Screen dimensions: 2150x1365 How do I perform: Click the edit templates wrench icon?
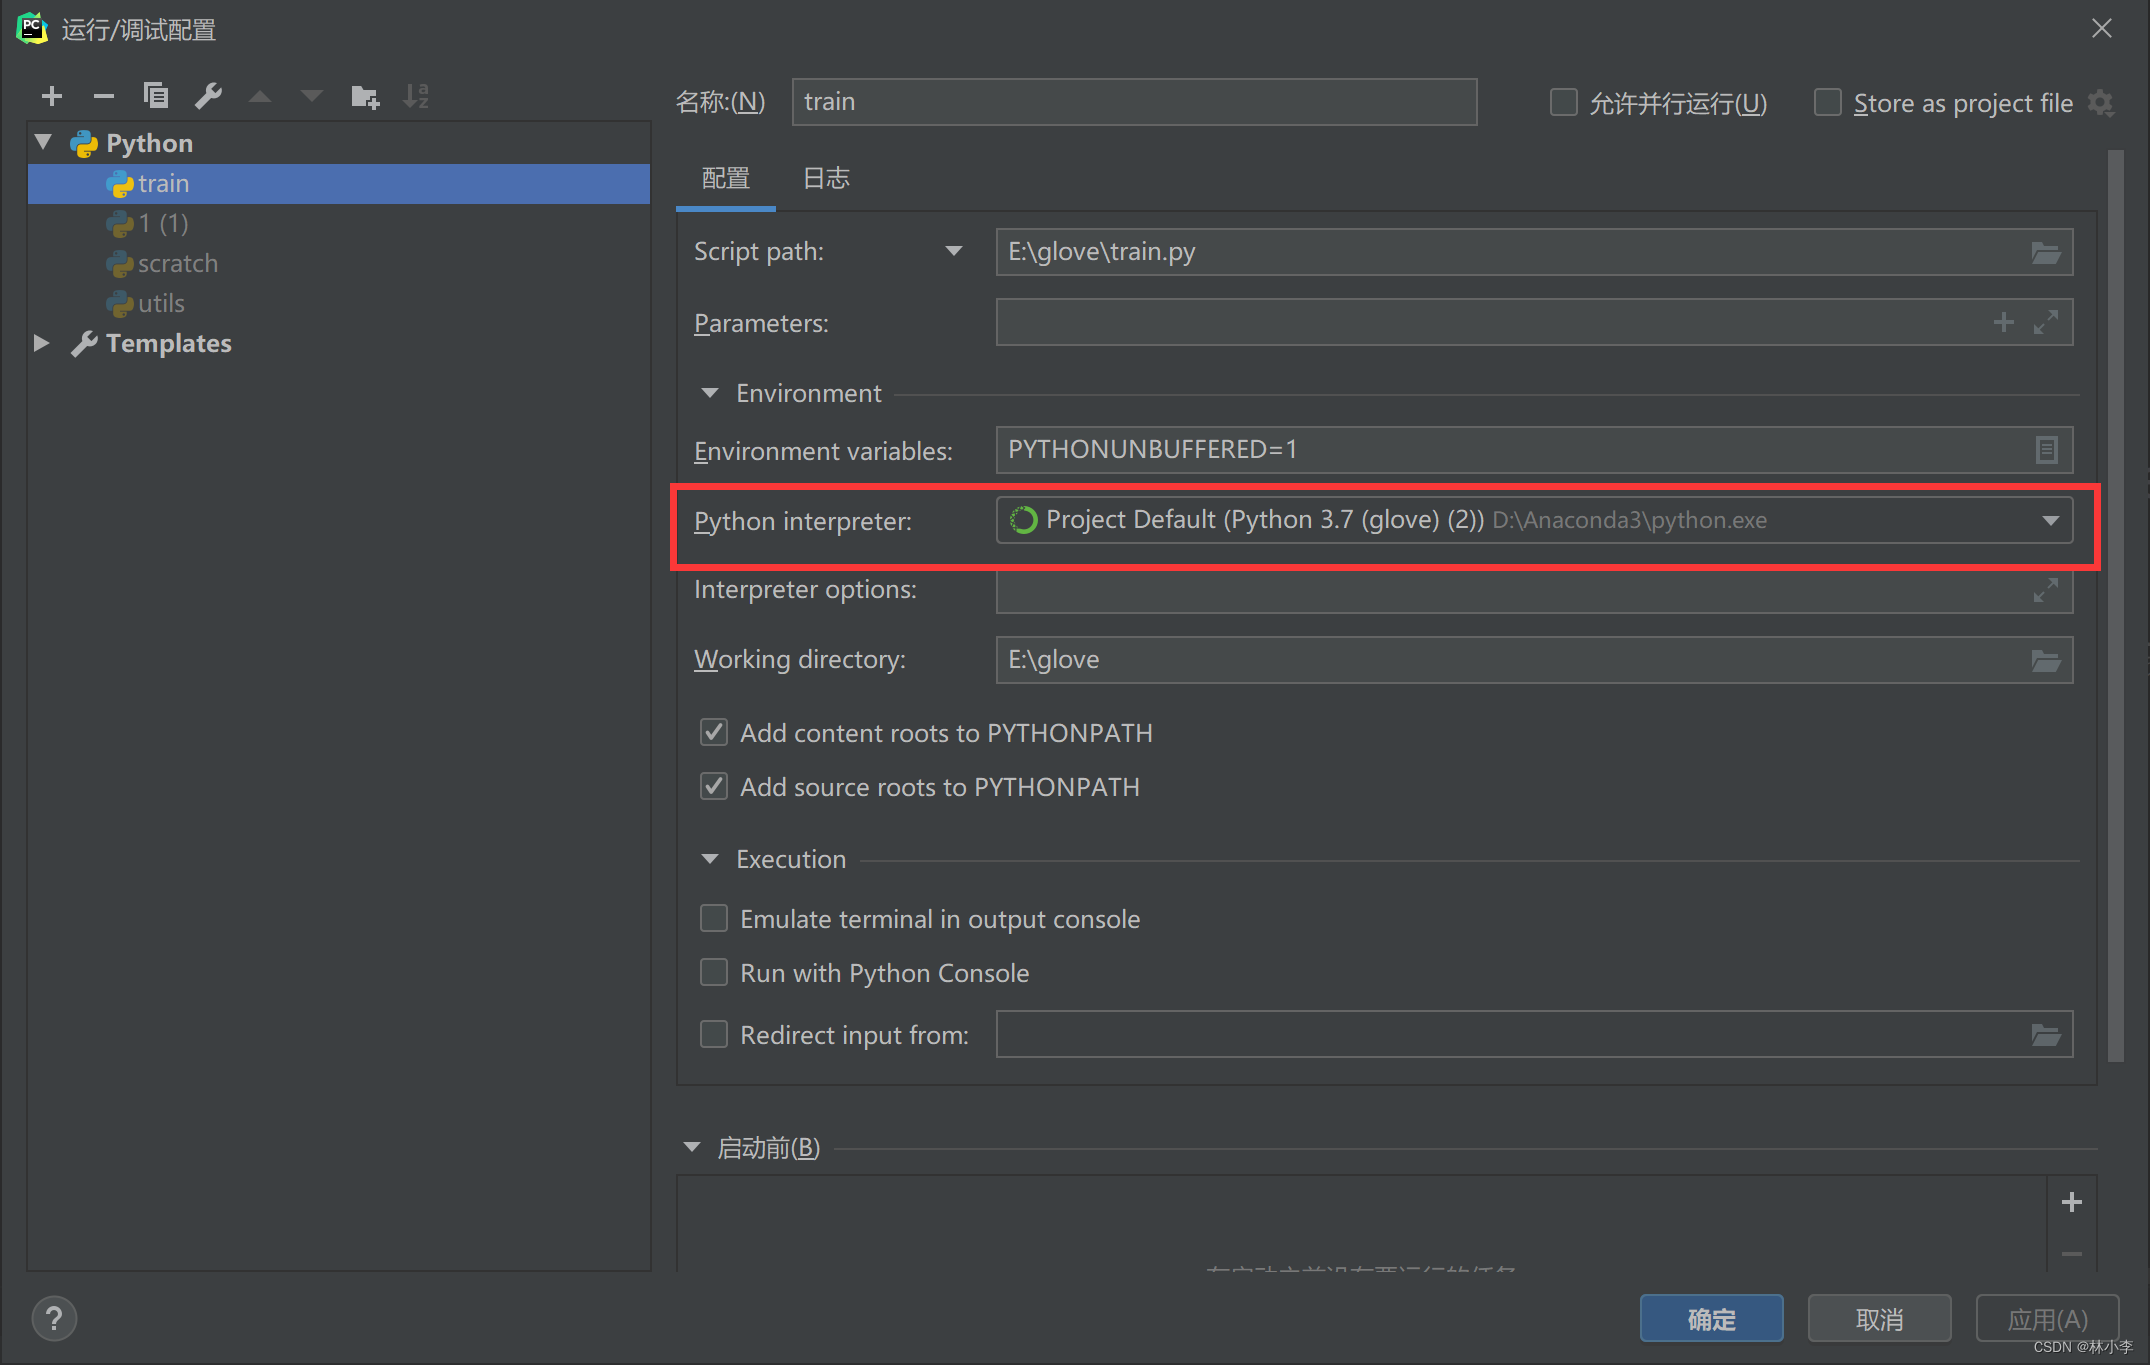coord(208,96)
